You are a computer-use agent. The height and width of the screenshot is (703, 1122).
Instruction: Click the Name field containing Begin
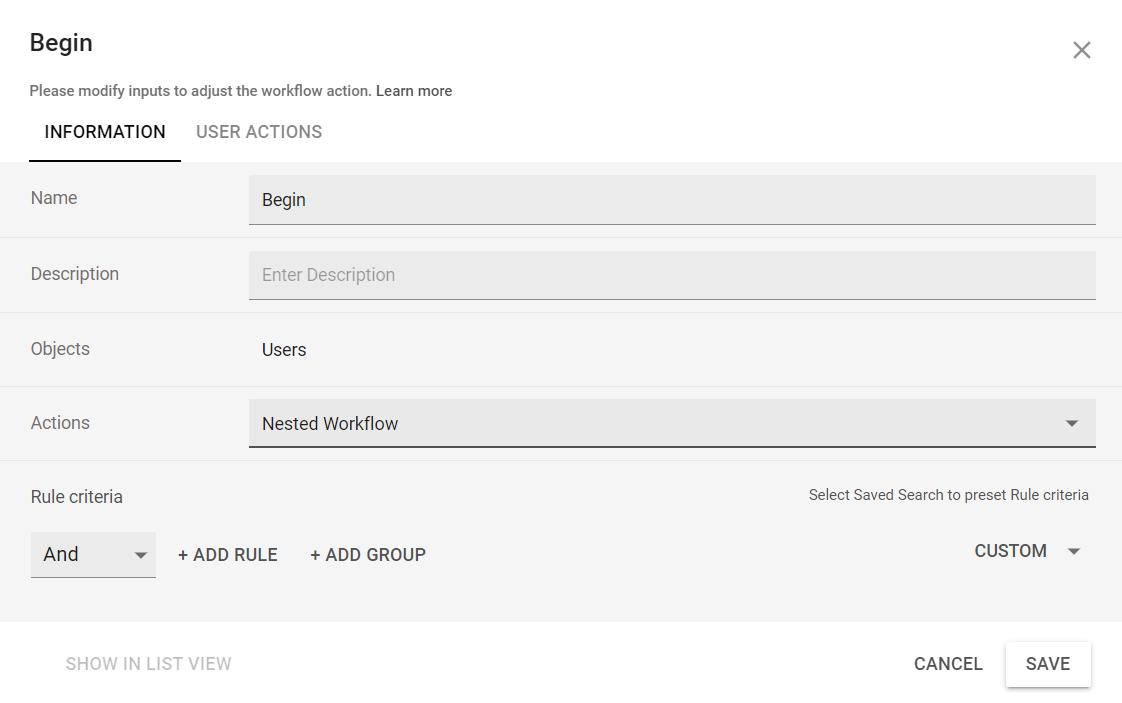coord(671,200)
